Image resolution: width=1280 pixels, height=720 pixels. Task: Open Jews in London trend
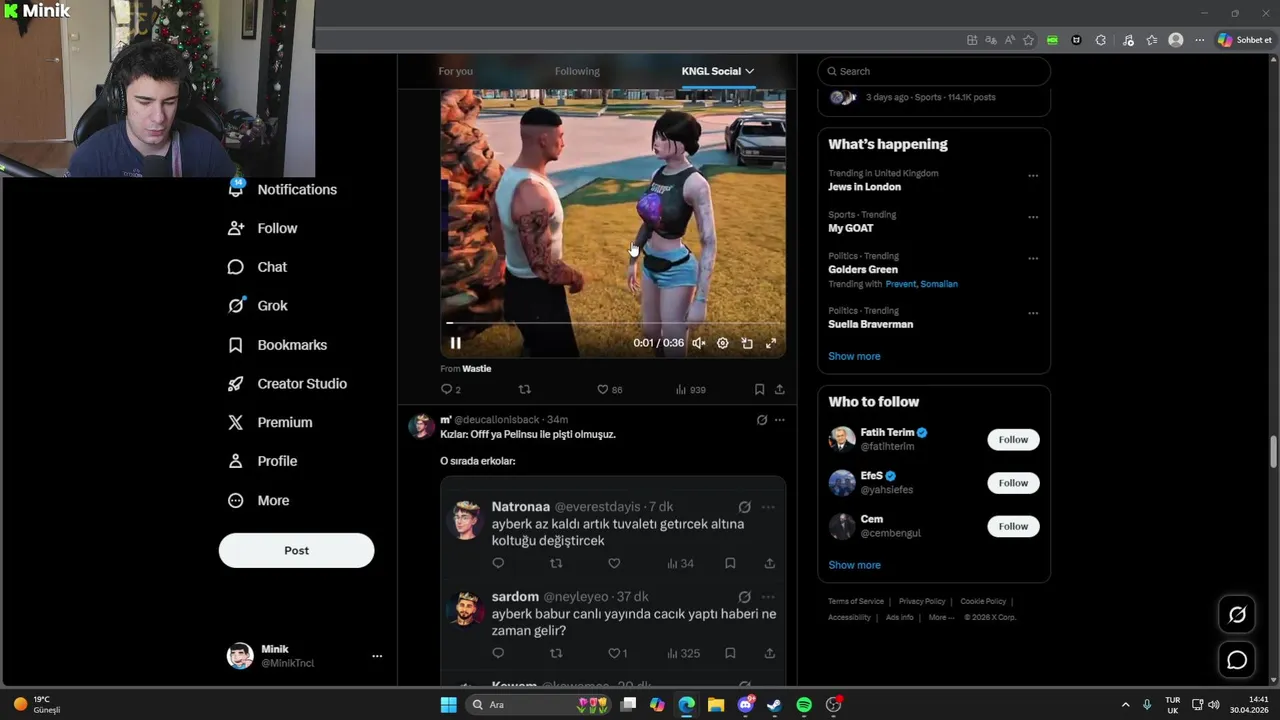(864, 187)
